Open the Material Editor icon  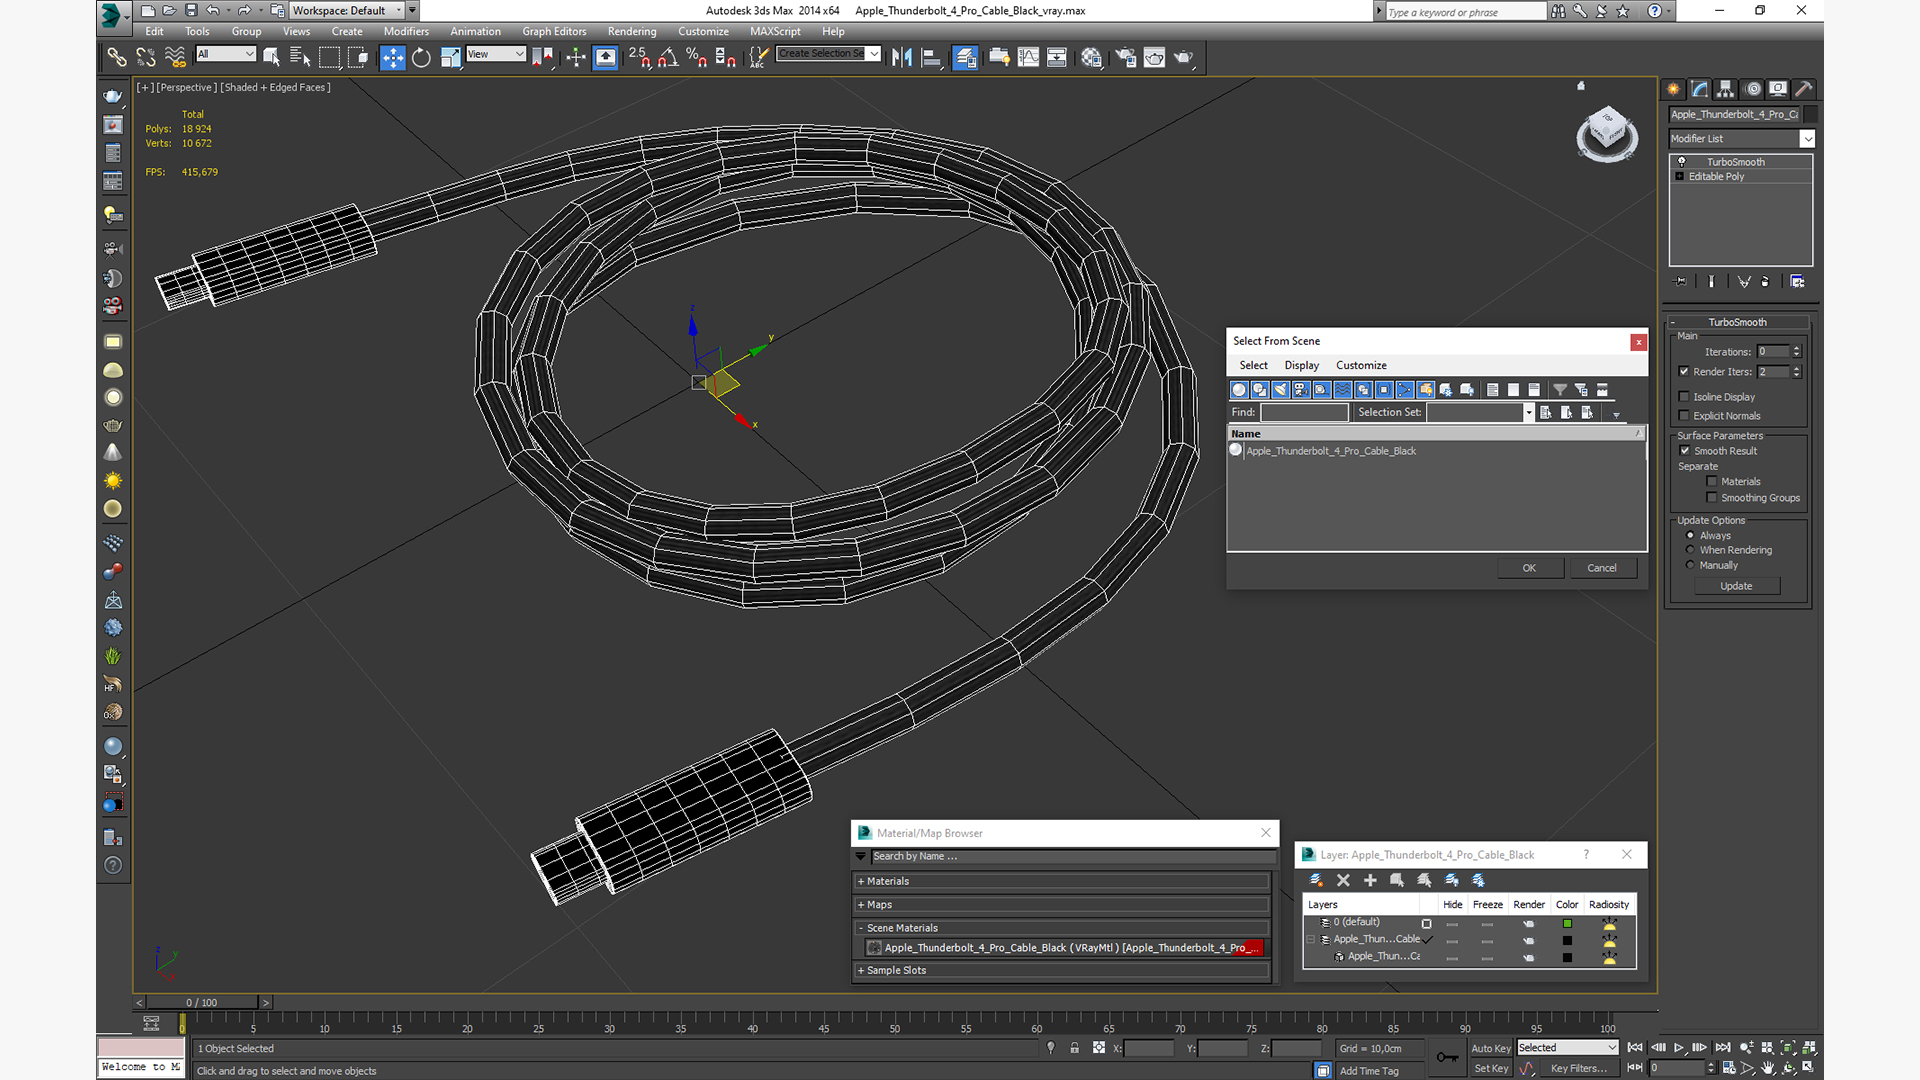click(1091, 58)
